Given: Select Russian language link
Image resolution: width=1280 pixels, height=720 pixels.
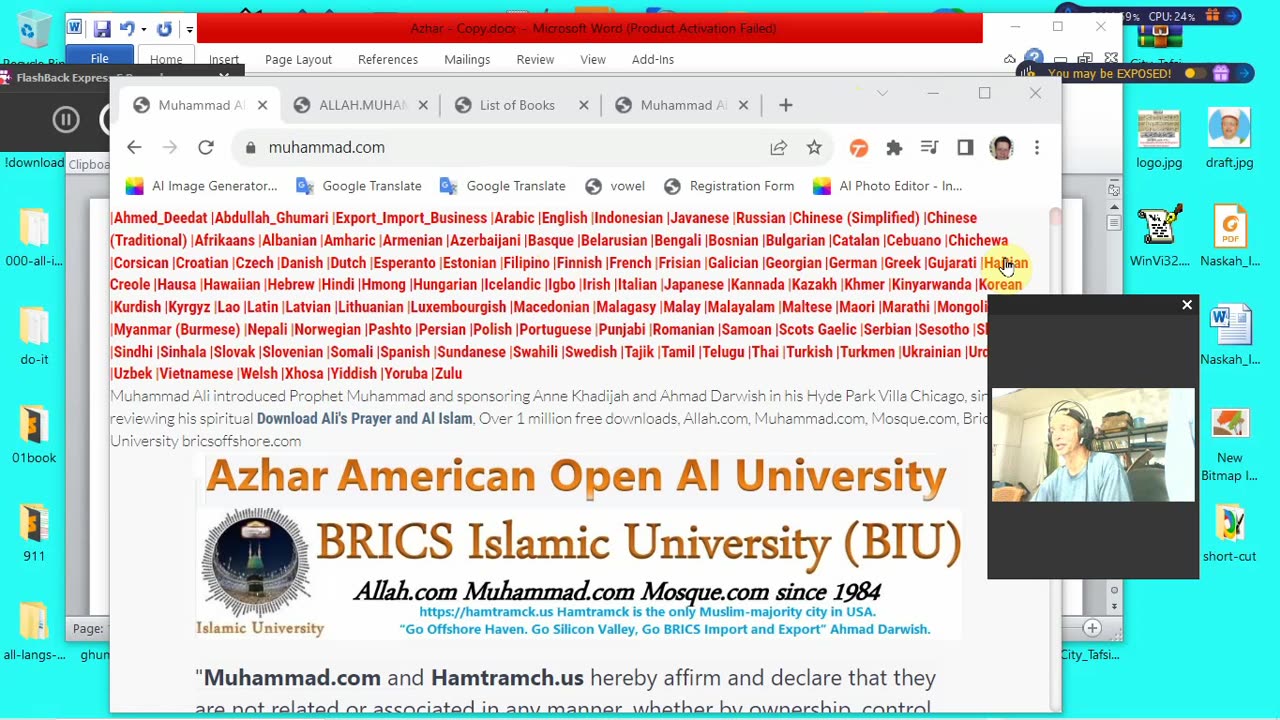Looking at the screenshot, I should 760,218.
